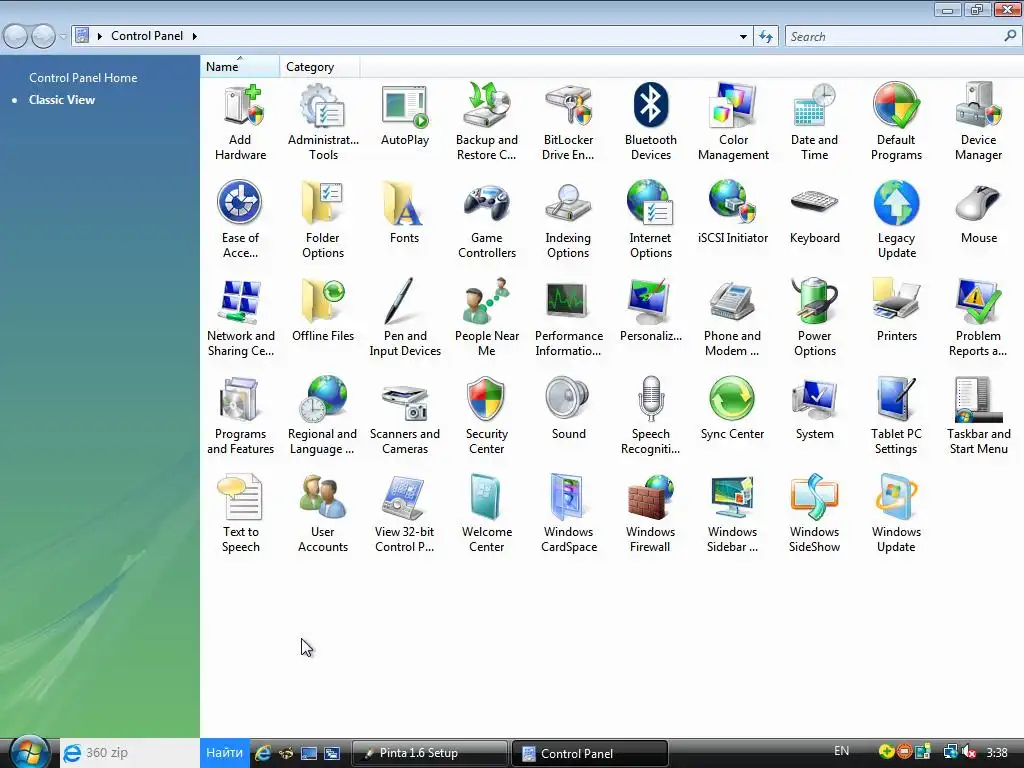1024x768 pixels.
Task: Open Phone and Modem Options
Action: (x=732, y=317)
